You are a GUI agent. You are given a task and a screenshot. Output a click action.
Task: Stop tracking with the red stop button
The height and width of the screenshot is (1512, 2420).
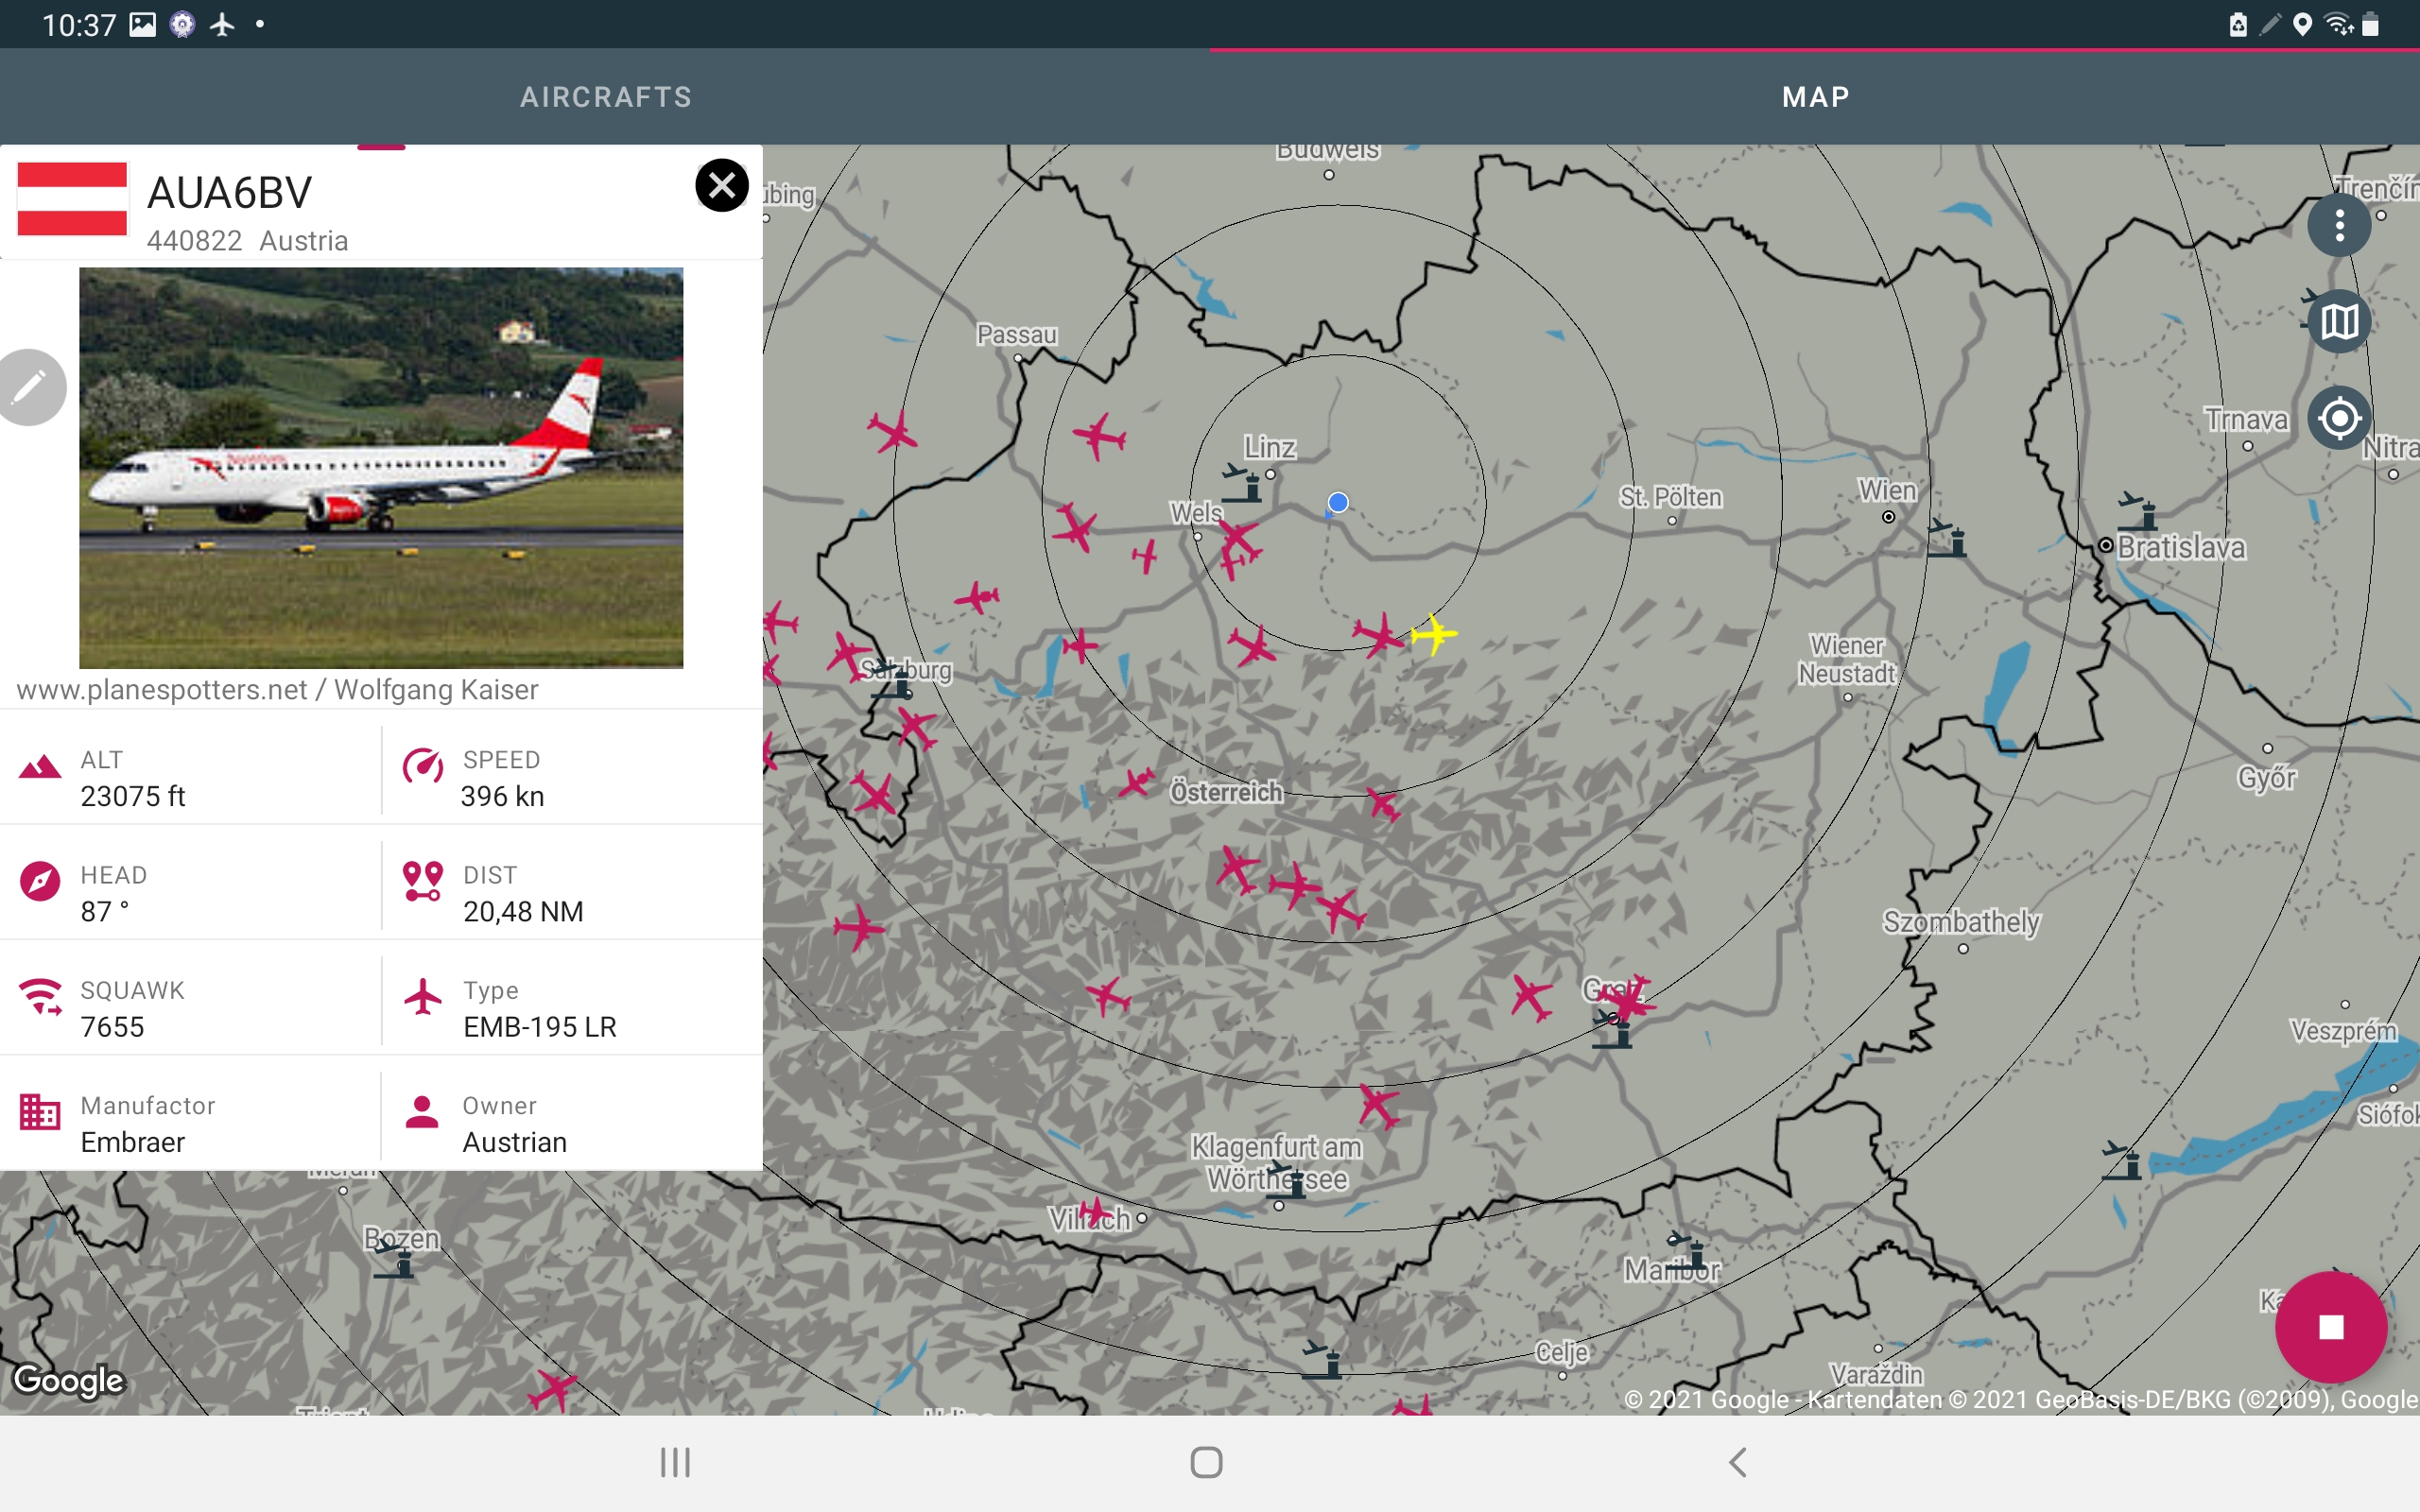2331,1327
